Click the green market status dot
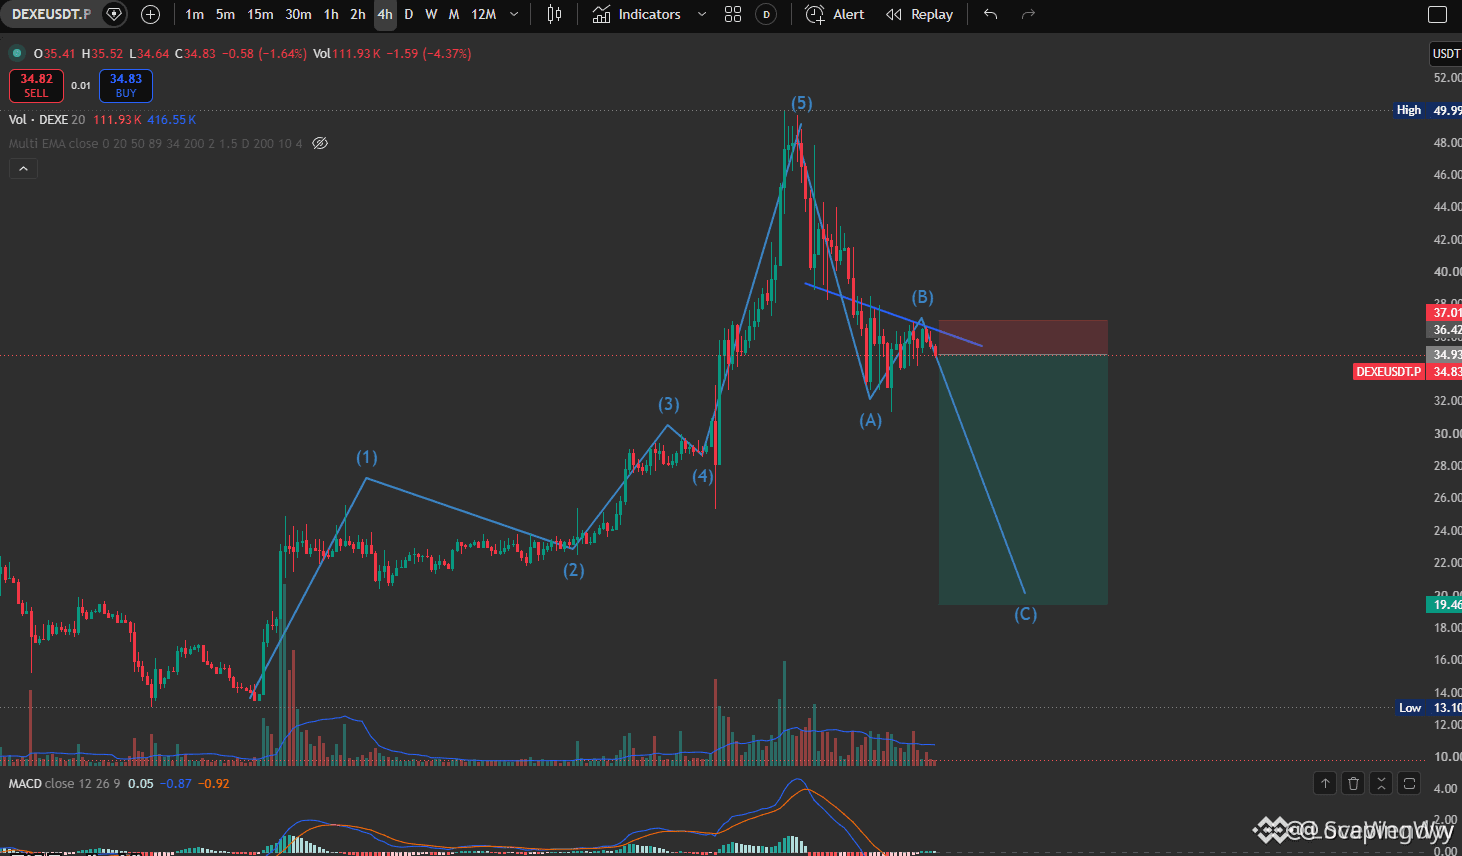Viewport: 1462px width, 856px height. pyautogui.click(x=17, y=53)
